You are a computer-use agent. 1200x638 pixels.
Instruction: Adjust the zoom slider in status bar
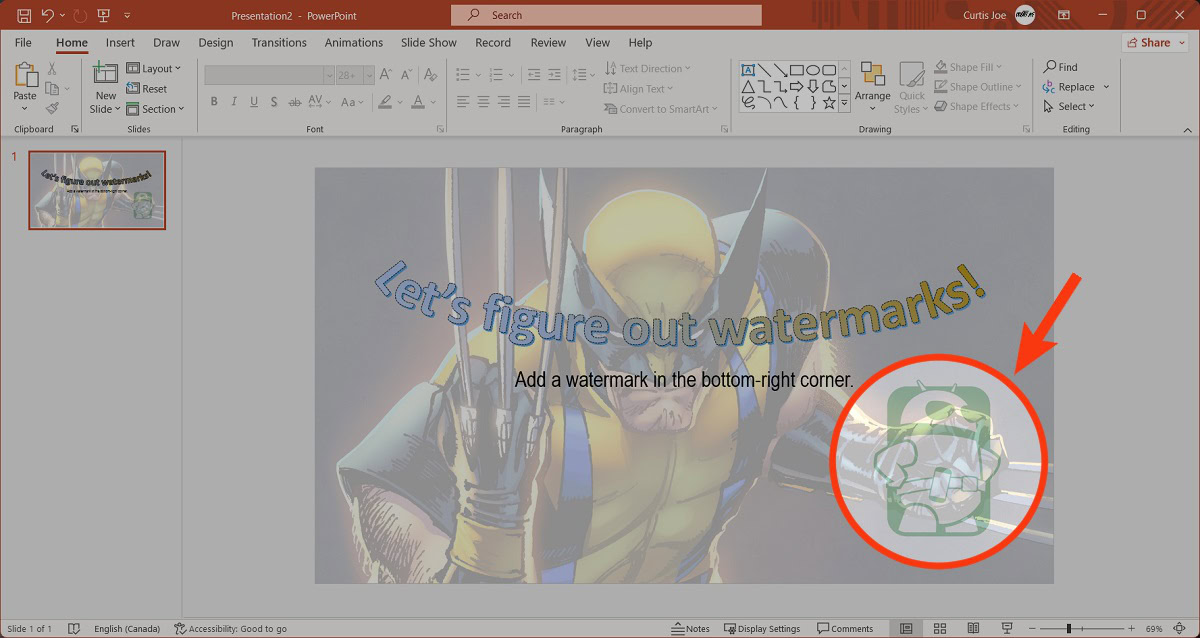pos(1069,628)
